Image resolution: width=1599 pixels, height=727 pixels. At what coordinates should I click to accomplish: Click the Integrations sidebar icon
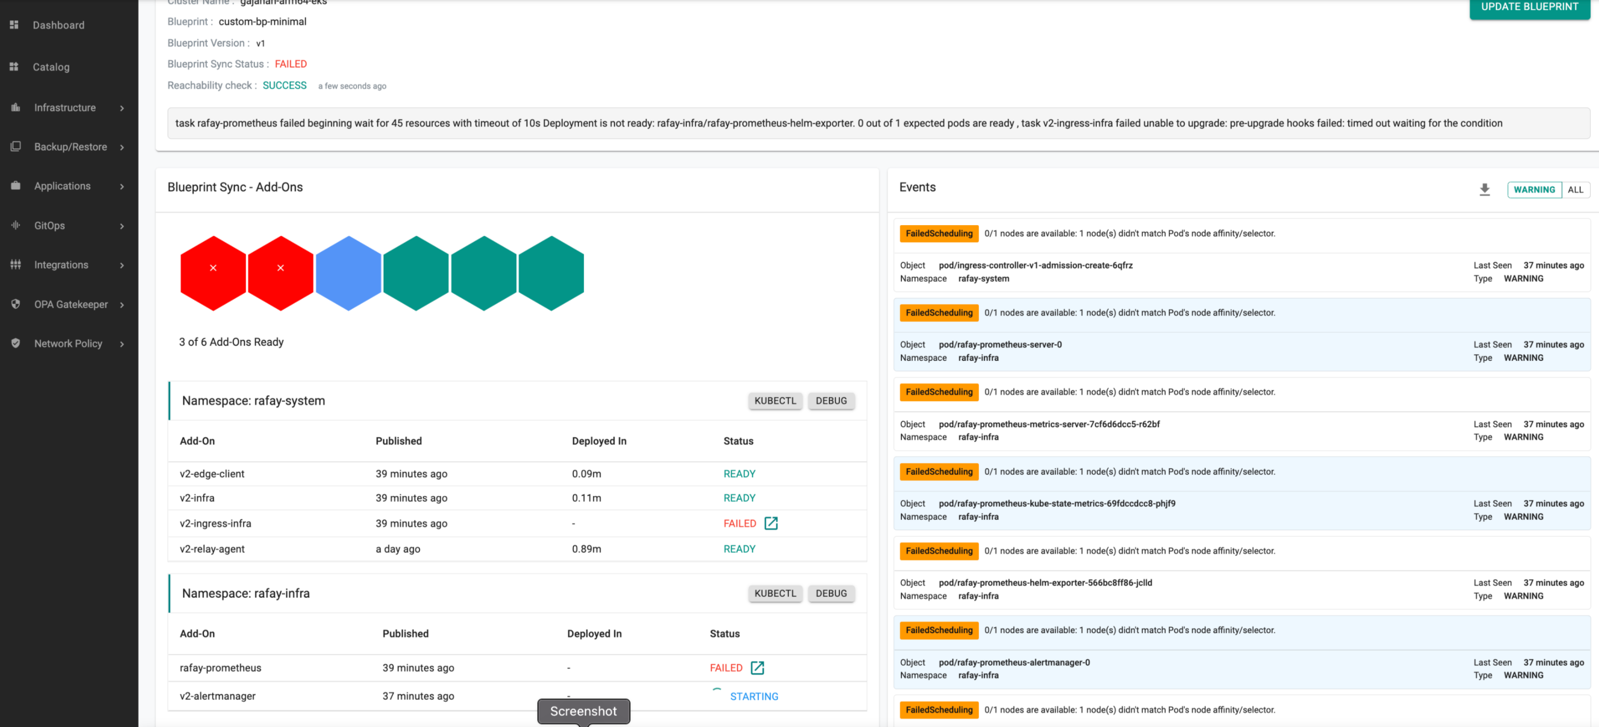pyautogui.click(x=15, y=265)
